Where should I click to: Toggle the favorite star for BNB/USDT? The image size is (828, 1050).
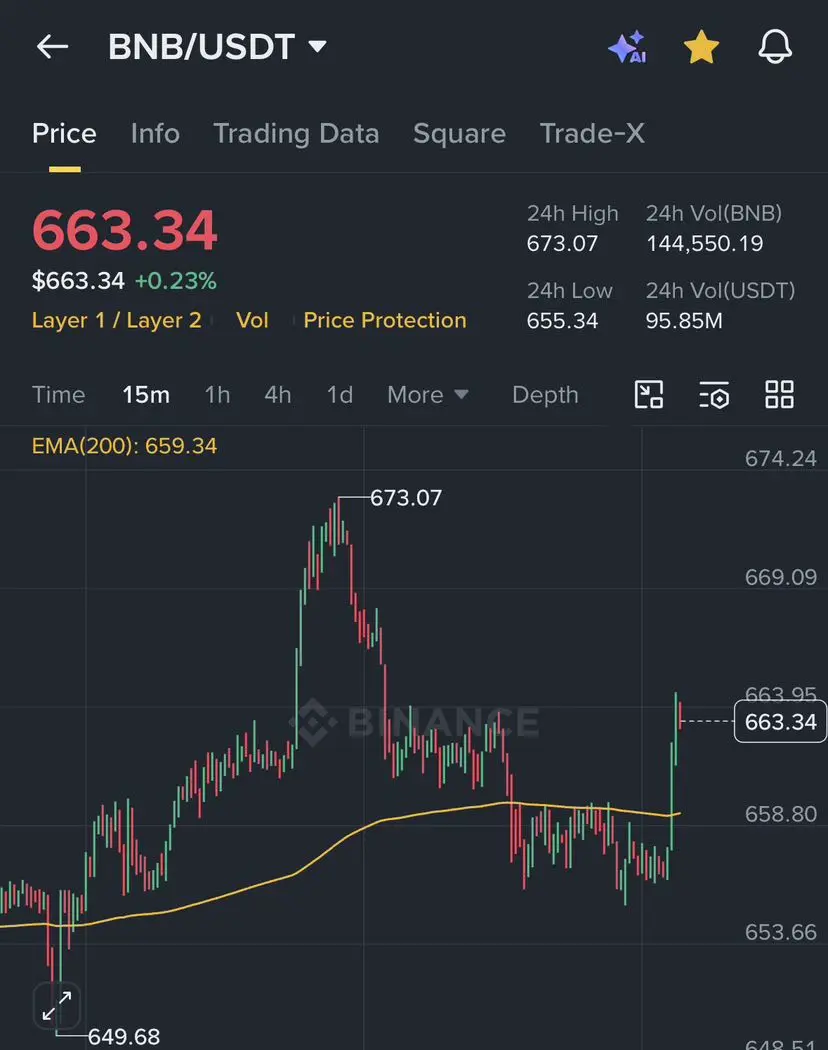[x=701, y=48]
